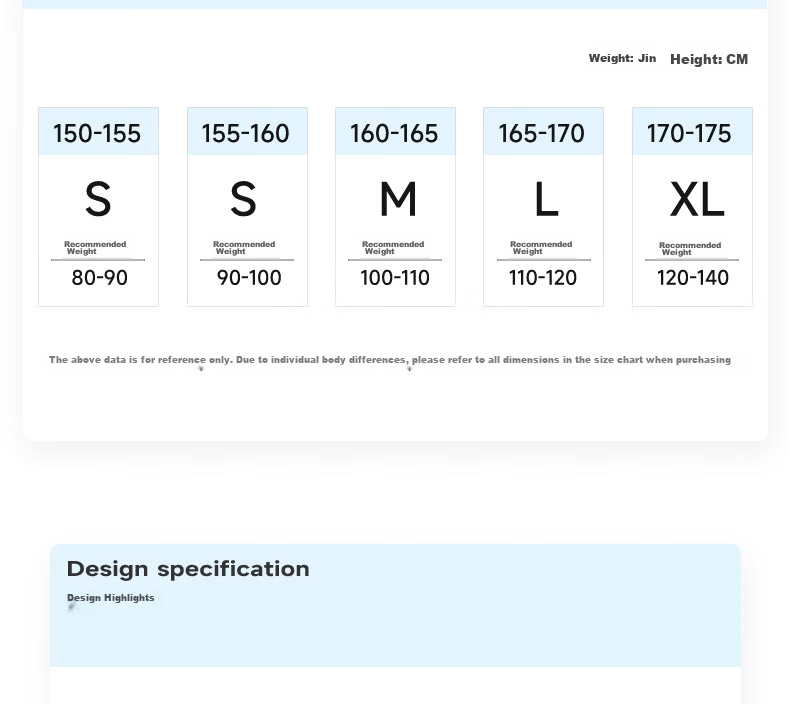Select the 155-160 height card
The image size is (790, 704).
(x=247, y=207)
